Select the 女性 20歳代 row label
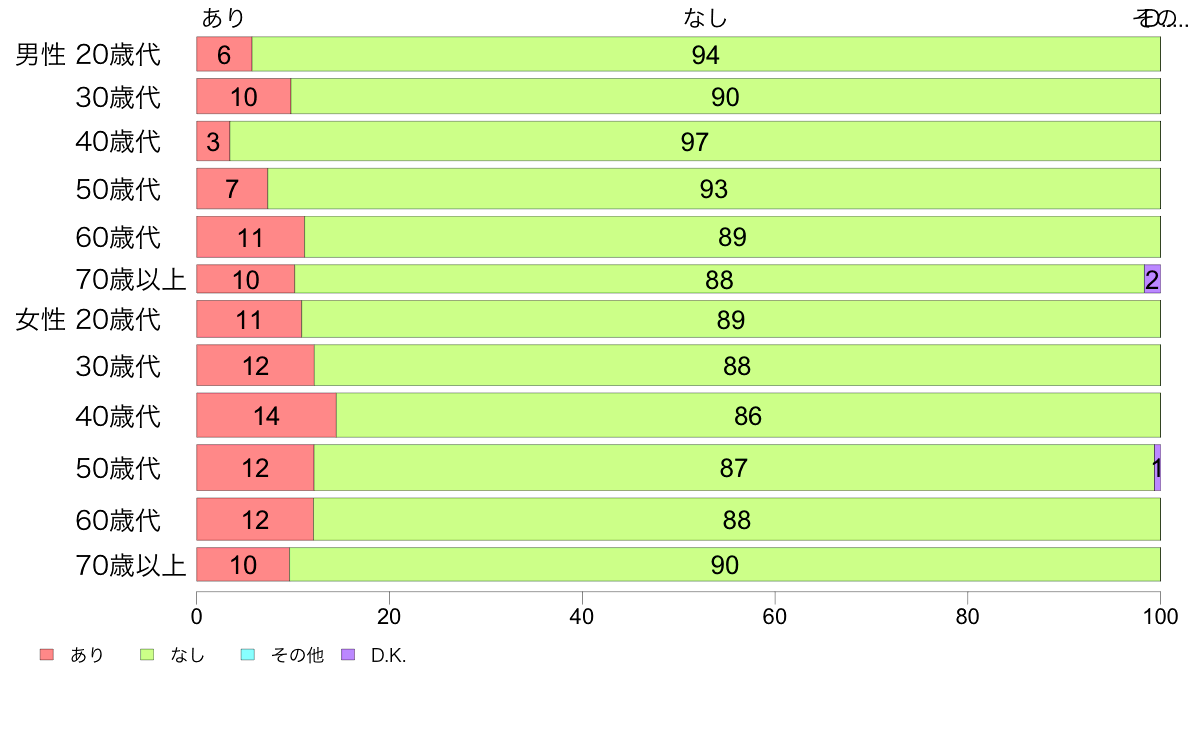 point(88,320)
